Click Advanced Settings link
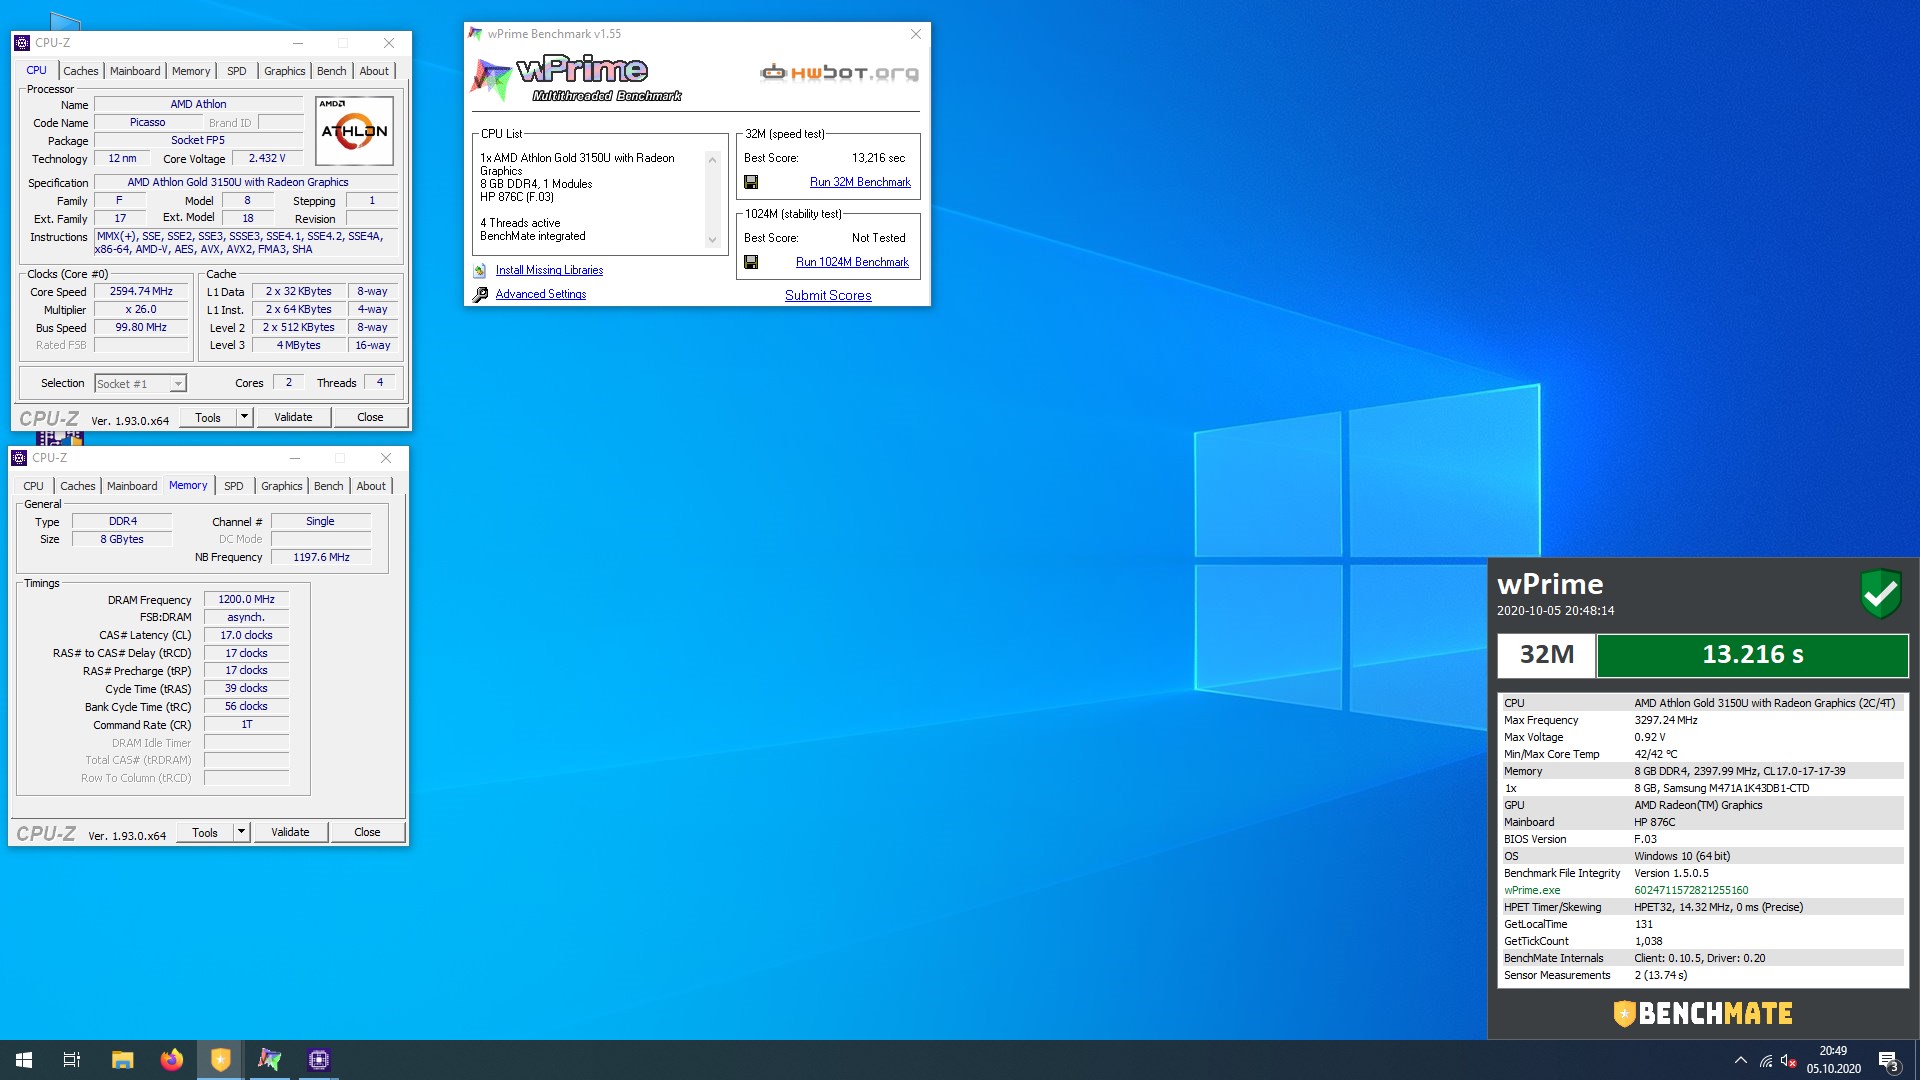The height and width of the screenshot is (1080, 1920). click(541, 294)
